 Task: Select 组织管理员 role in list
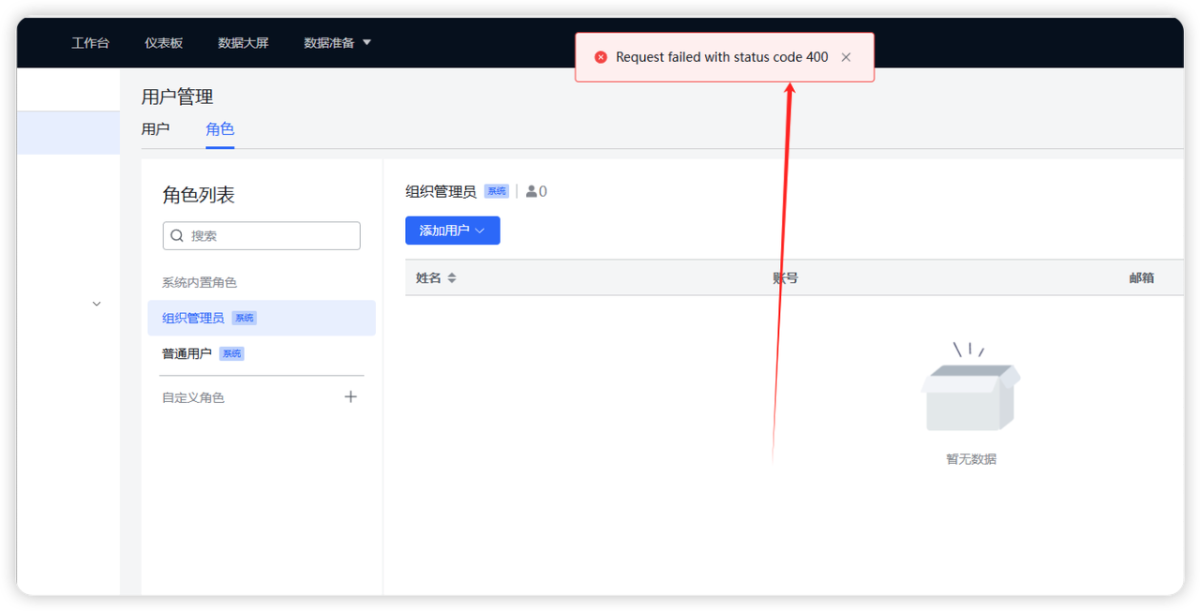click(x=262, y=318)
